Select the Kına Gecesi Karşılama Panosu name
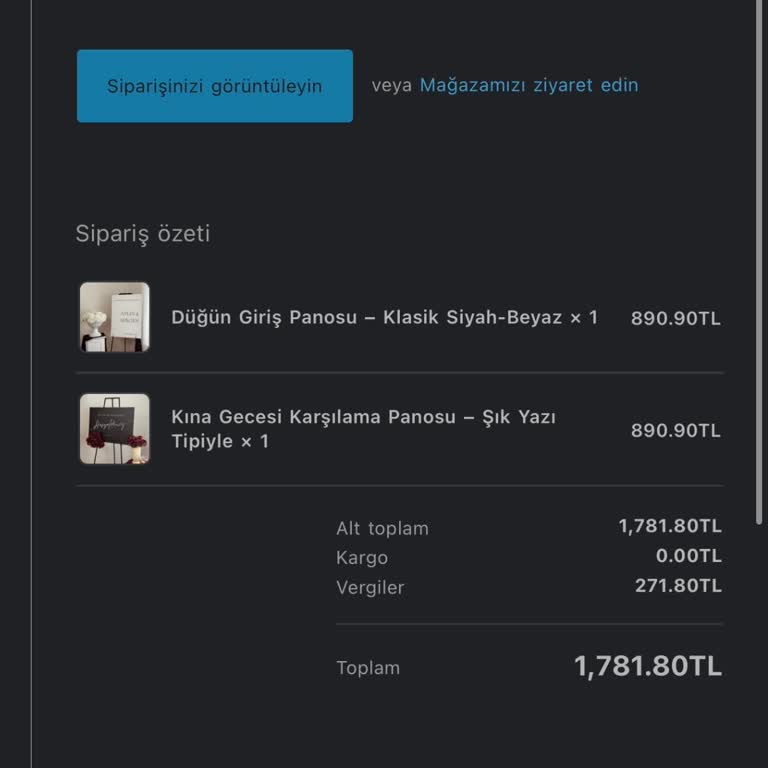The image size is (768, 768). tap(363, 429)
